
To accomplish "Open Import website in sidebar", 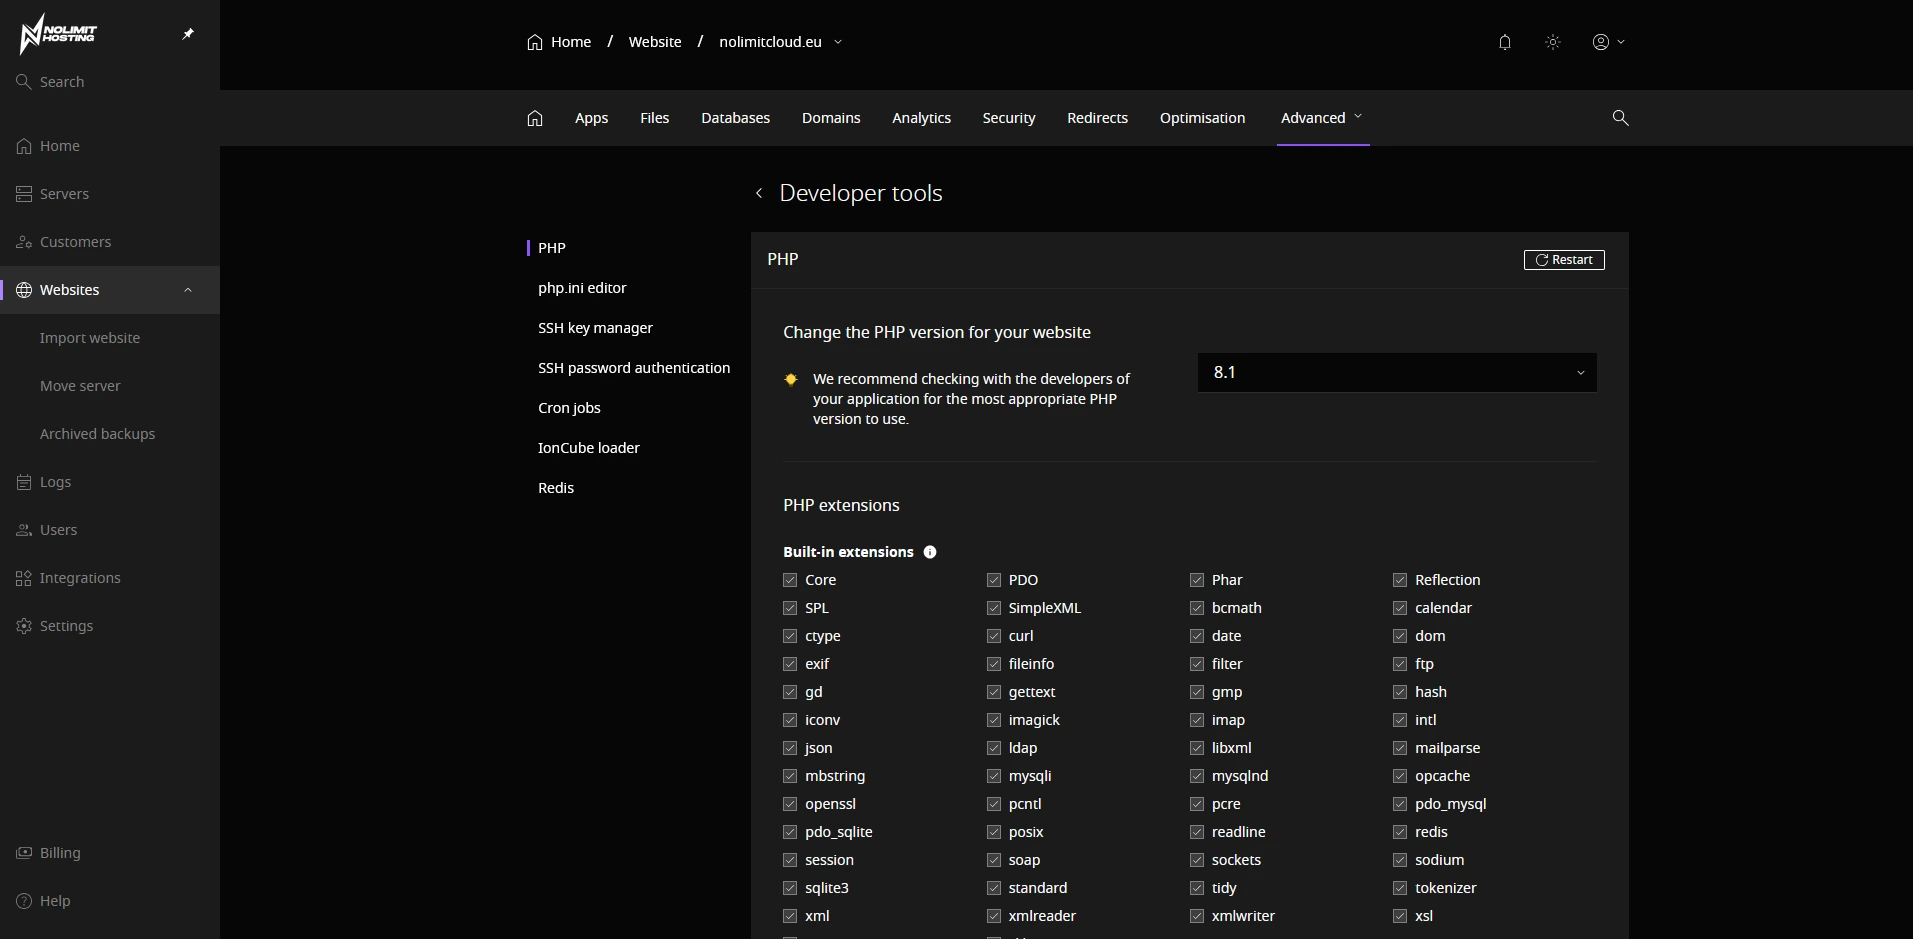I will (90, 338).
